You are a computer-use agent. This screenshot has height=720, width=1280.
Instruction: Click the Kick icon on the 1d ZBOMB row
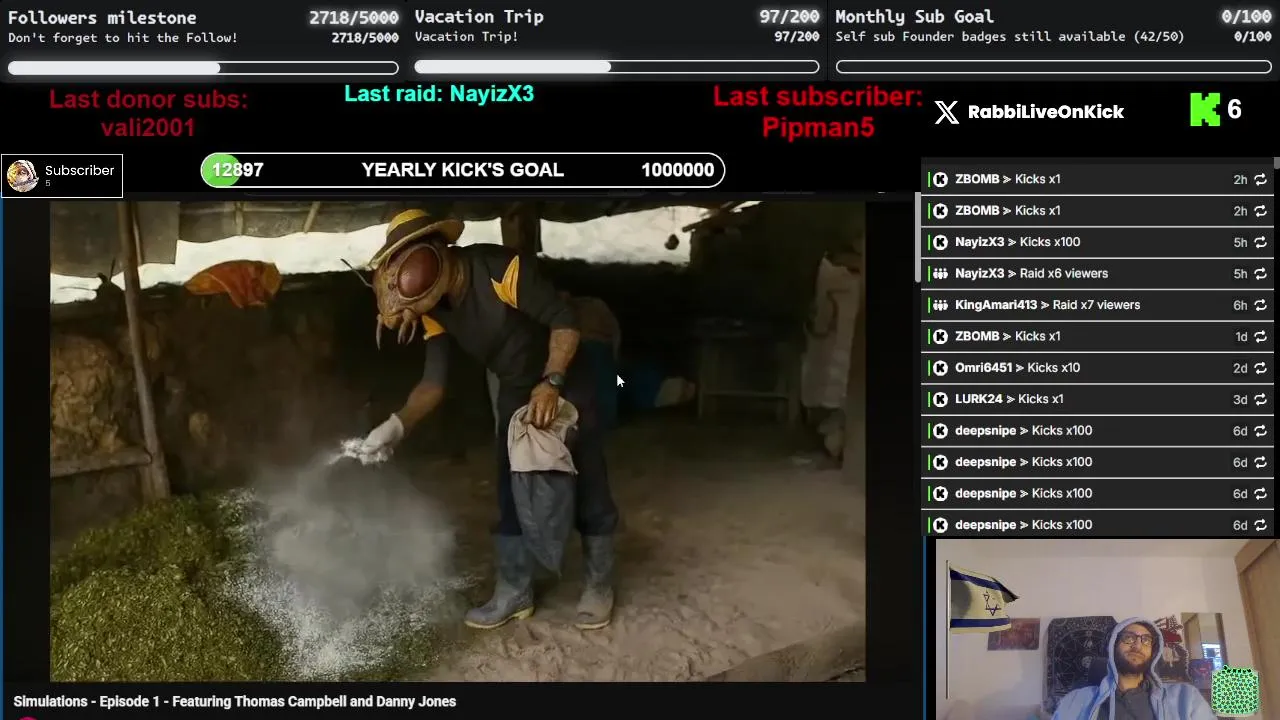pos(940,336)
